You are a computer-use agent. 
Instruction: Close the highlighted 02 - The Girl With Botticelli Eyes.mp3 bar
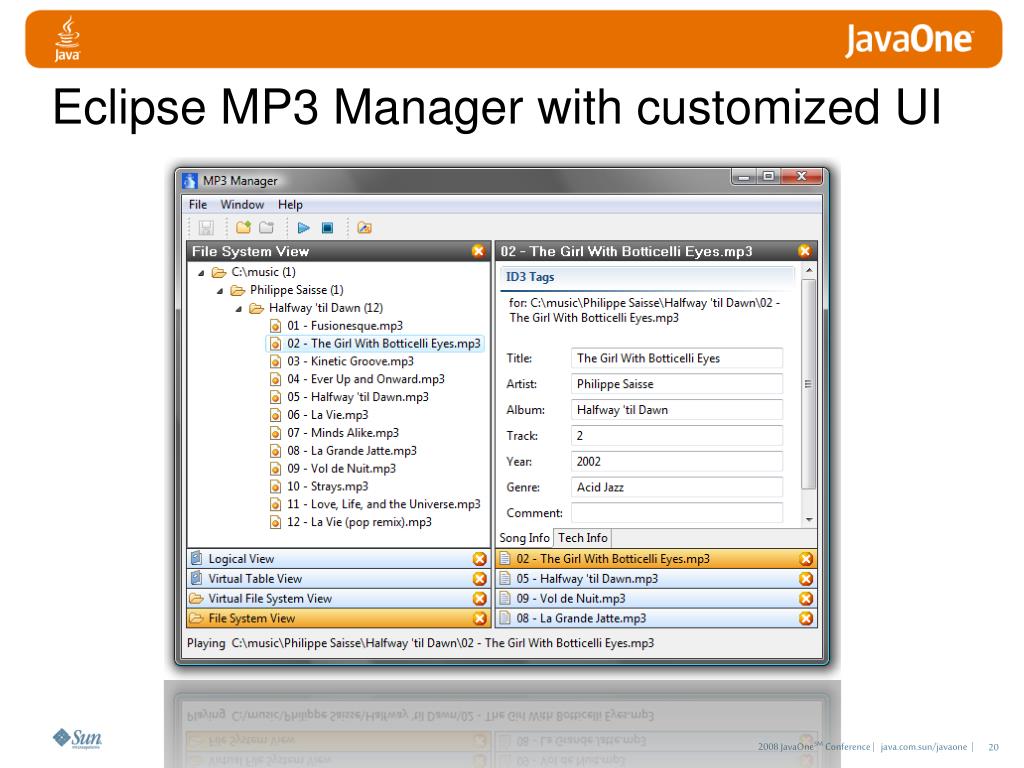click(806, 559)
